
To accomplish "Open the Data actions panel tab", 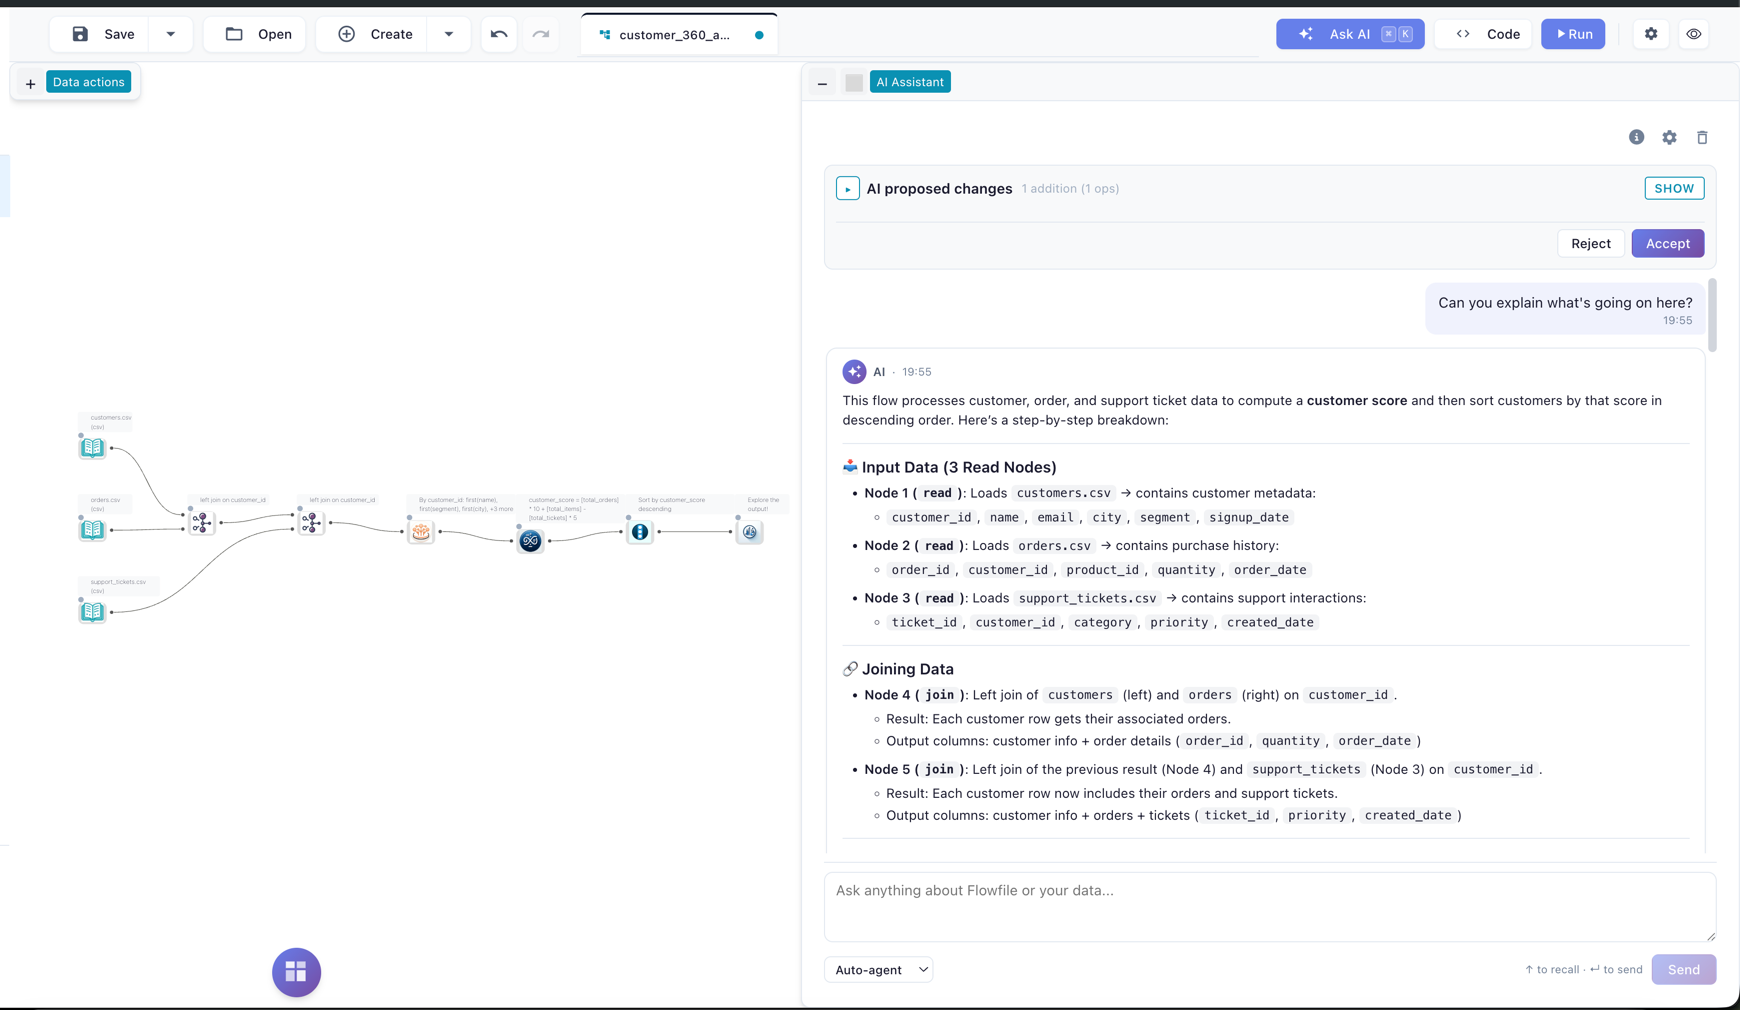I will click(x=88, y=82).
